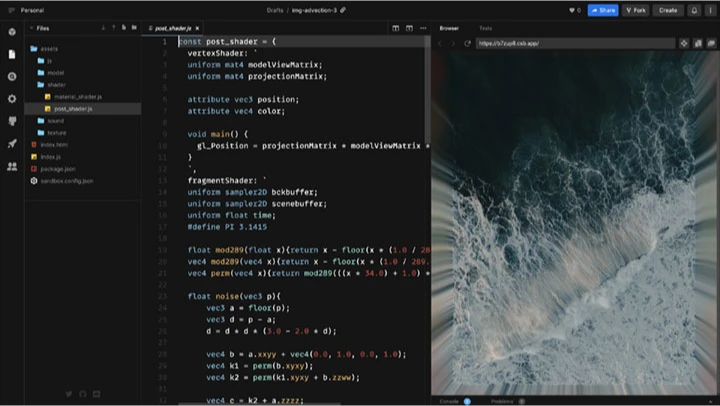Open the Search sidebar icon
This screenshot has width=720, height=406.
click(12, 76)
